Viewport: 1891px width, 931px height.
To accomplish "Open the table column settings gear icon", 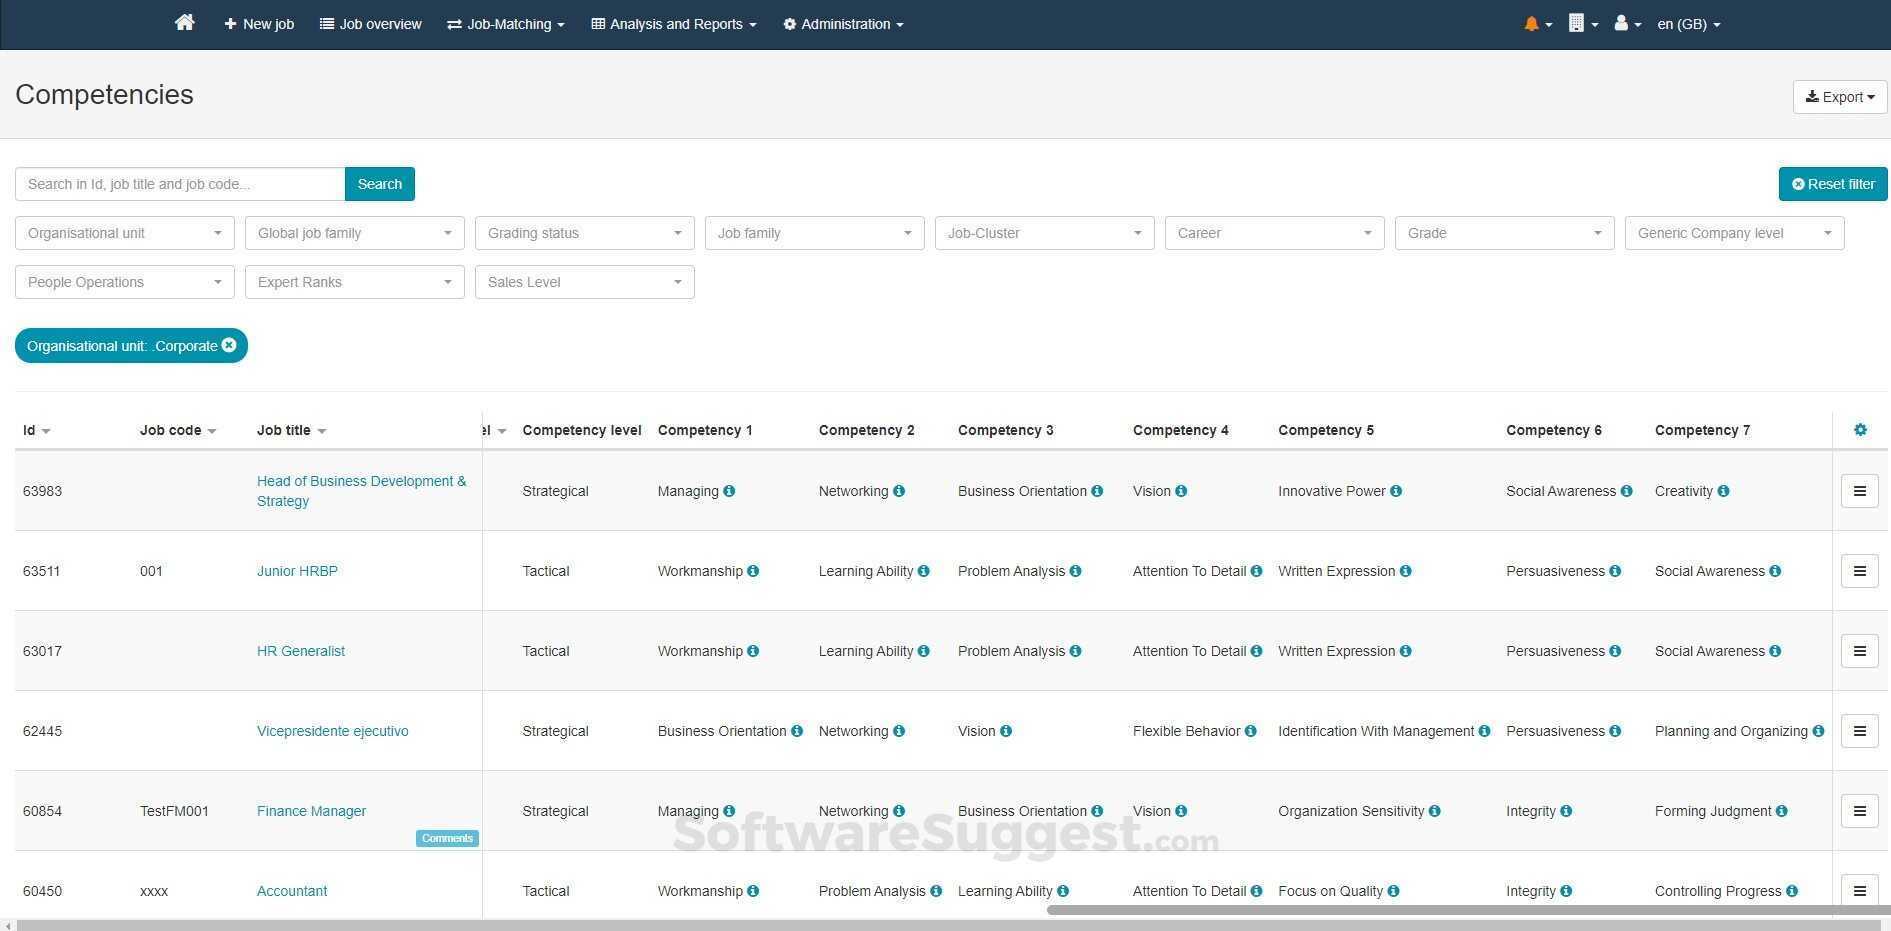I will 1860,429.
